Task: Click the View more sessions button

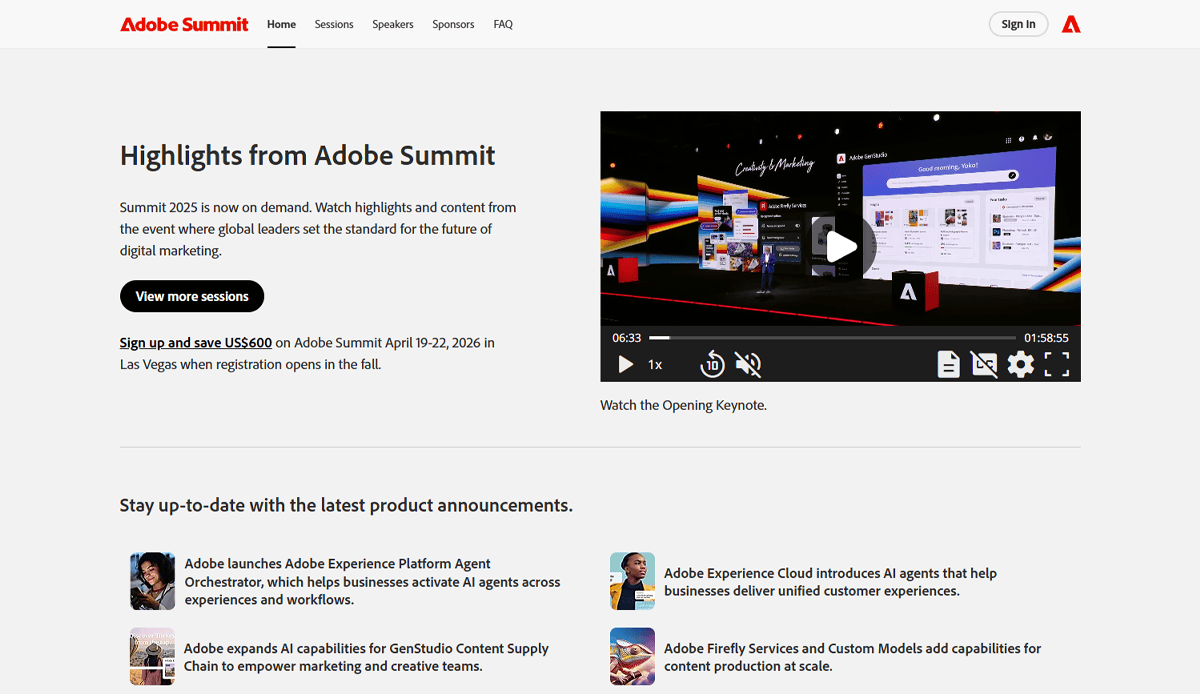Action: pos(191,296)
